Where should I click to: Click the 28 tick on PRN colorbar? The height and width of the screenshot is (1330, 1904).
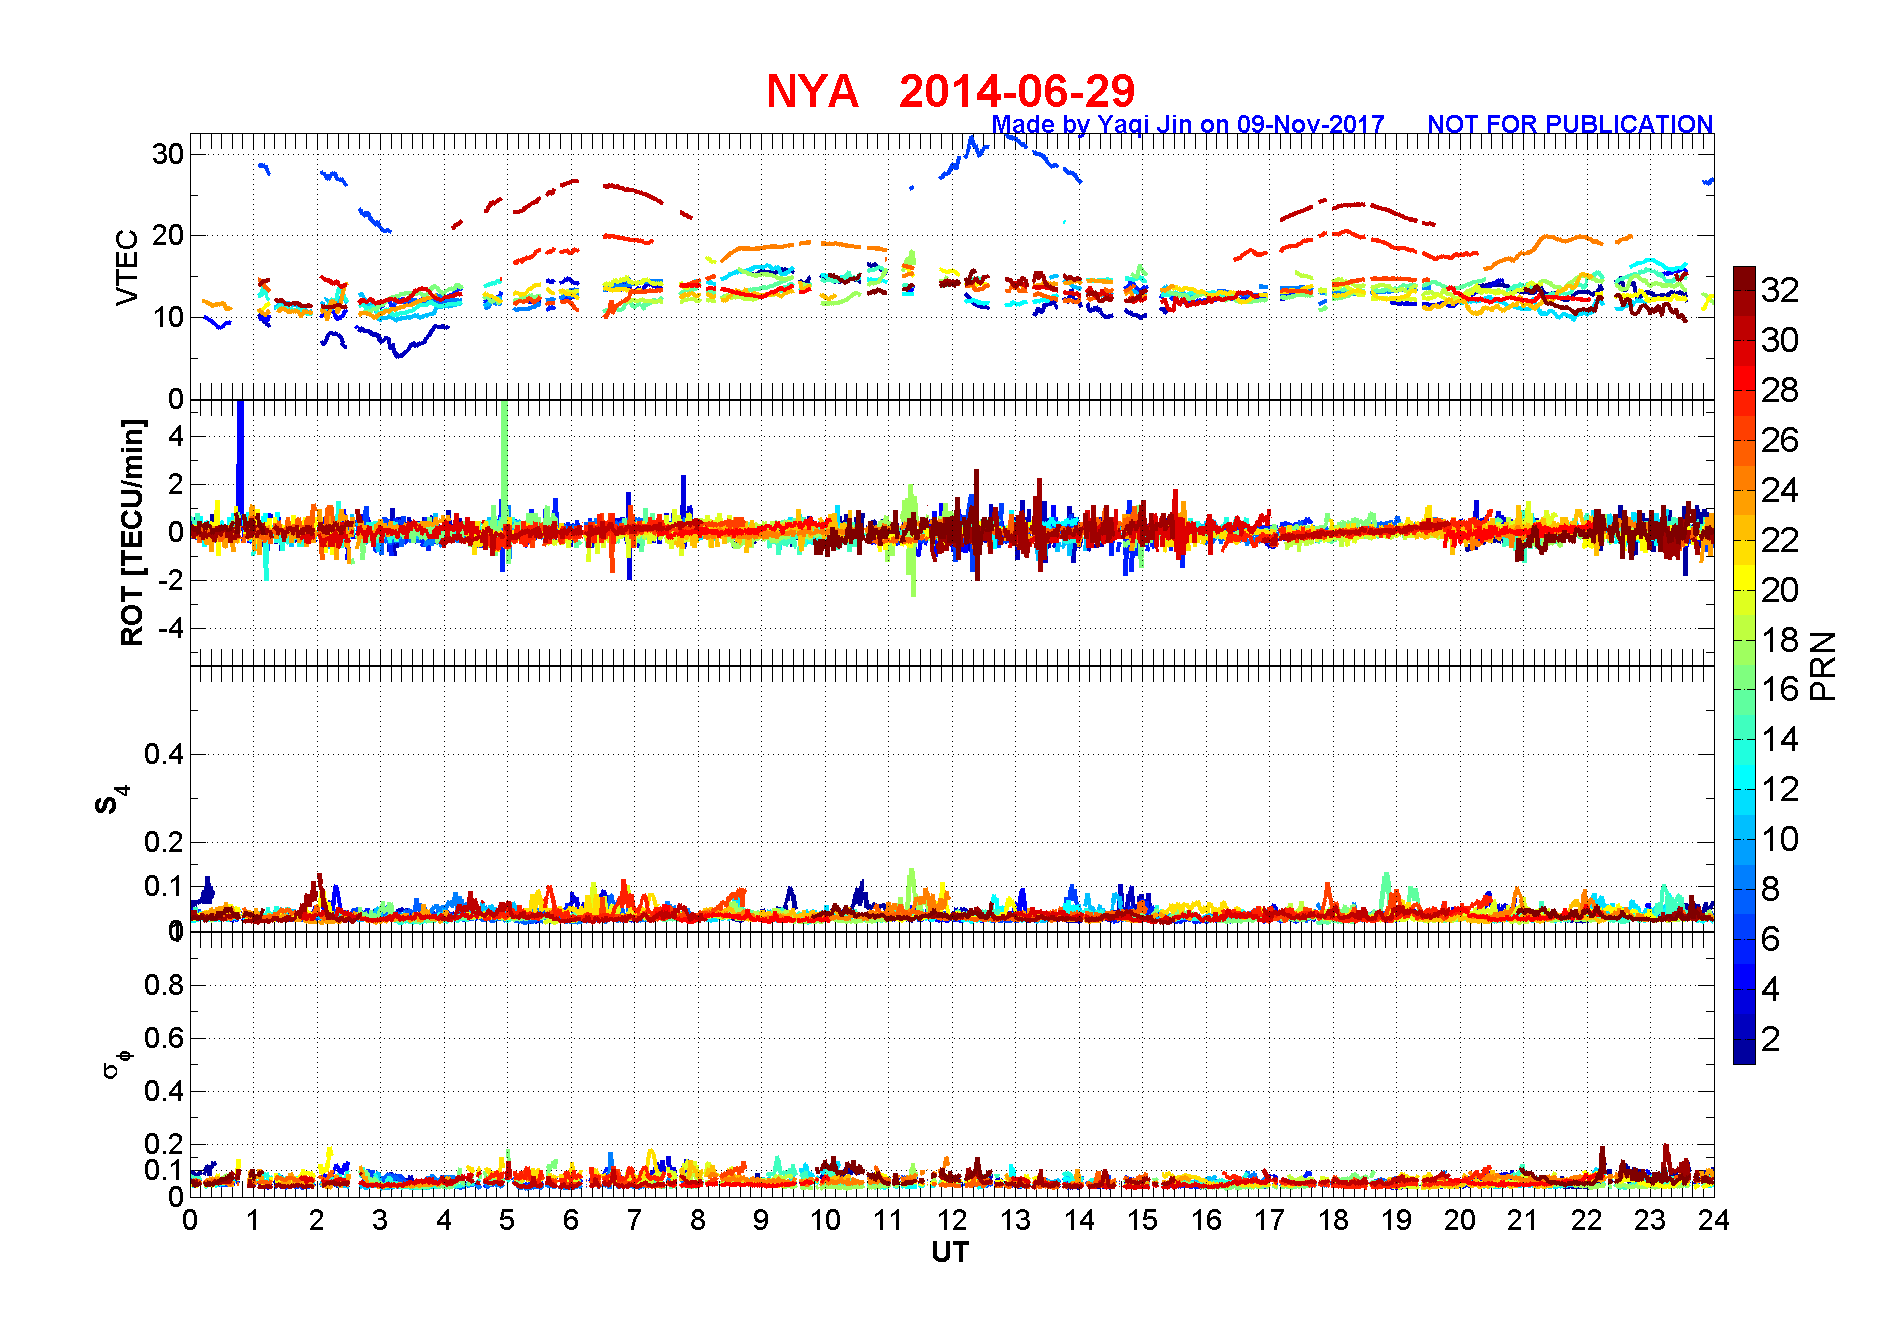[1780, 390]
